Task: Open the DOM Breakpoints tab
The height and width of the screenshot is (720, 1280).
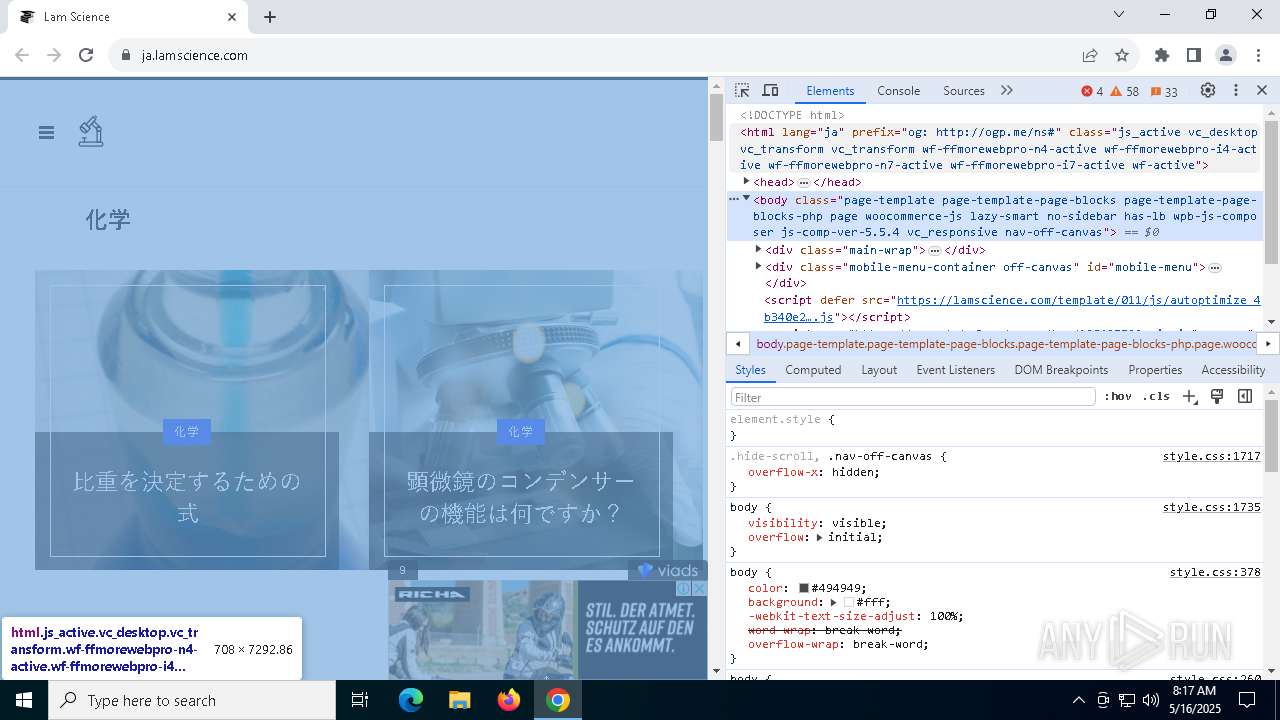Action: [x=1061, y=370]
